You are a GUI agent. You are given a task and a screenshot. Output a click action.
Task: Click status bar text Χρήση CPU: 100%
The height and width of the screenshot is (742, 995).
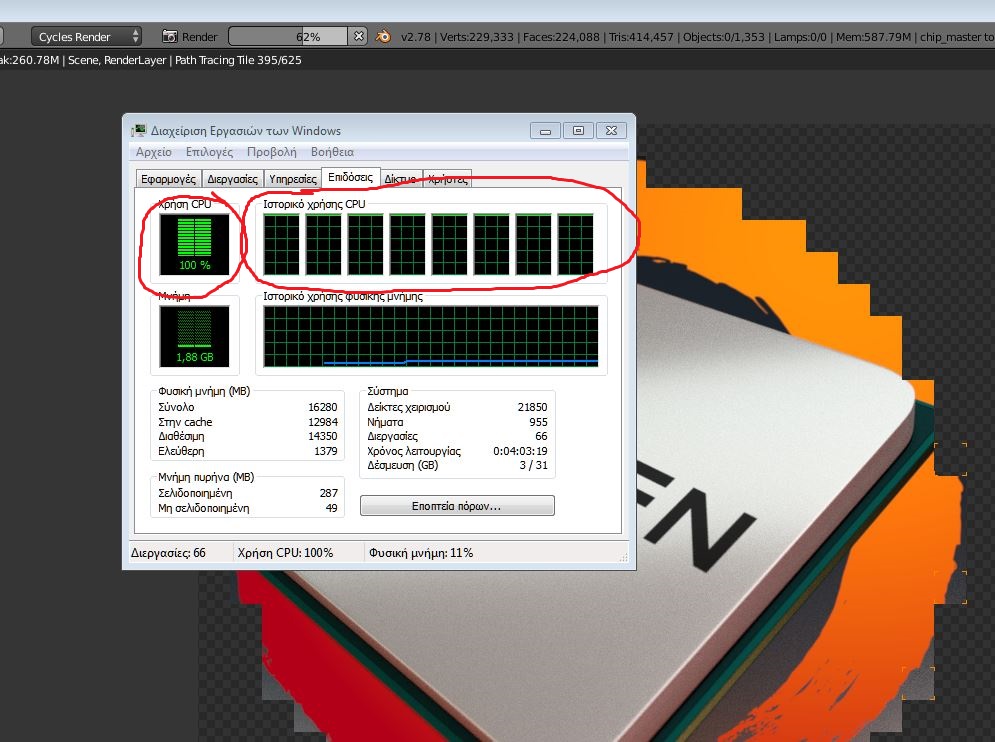[285, 553]
